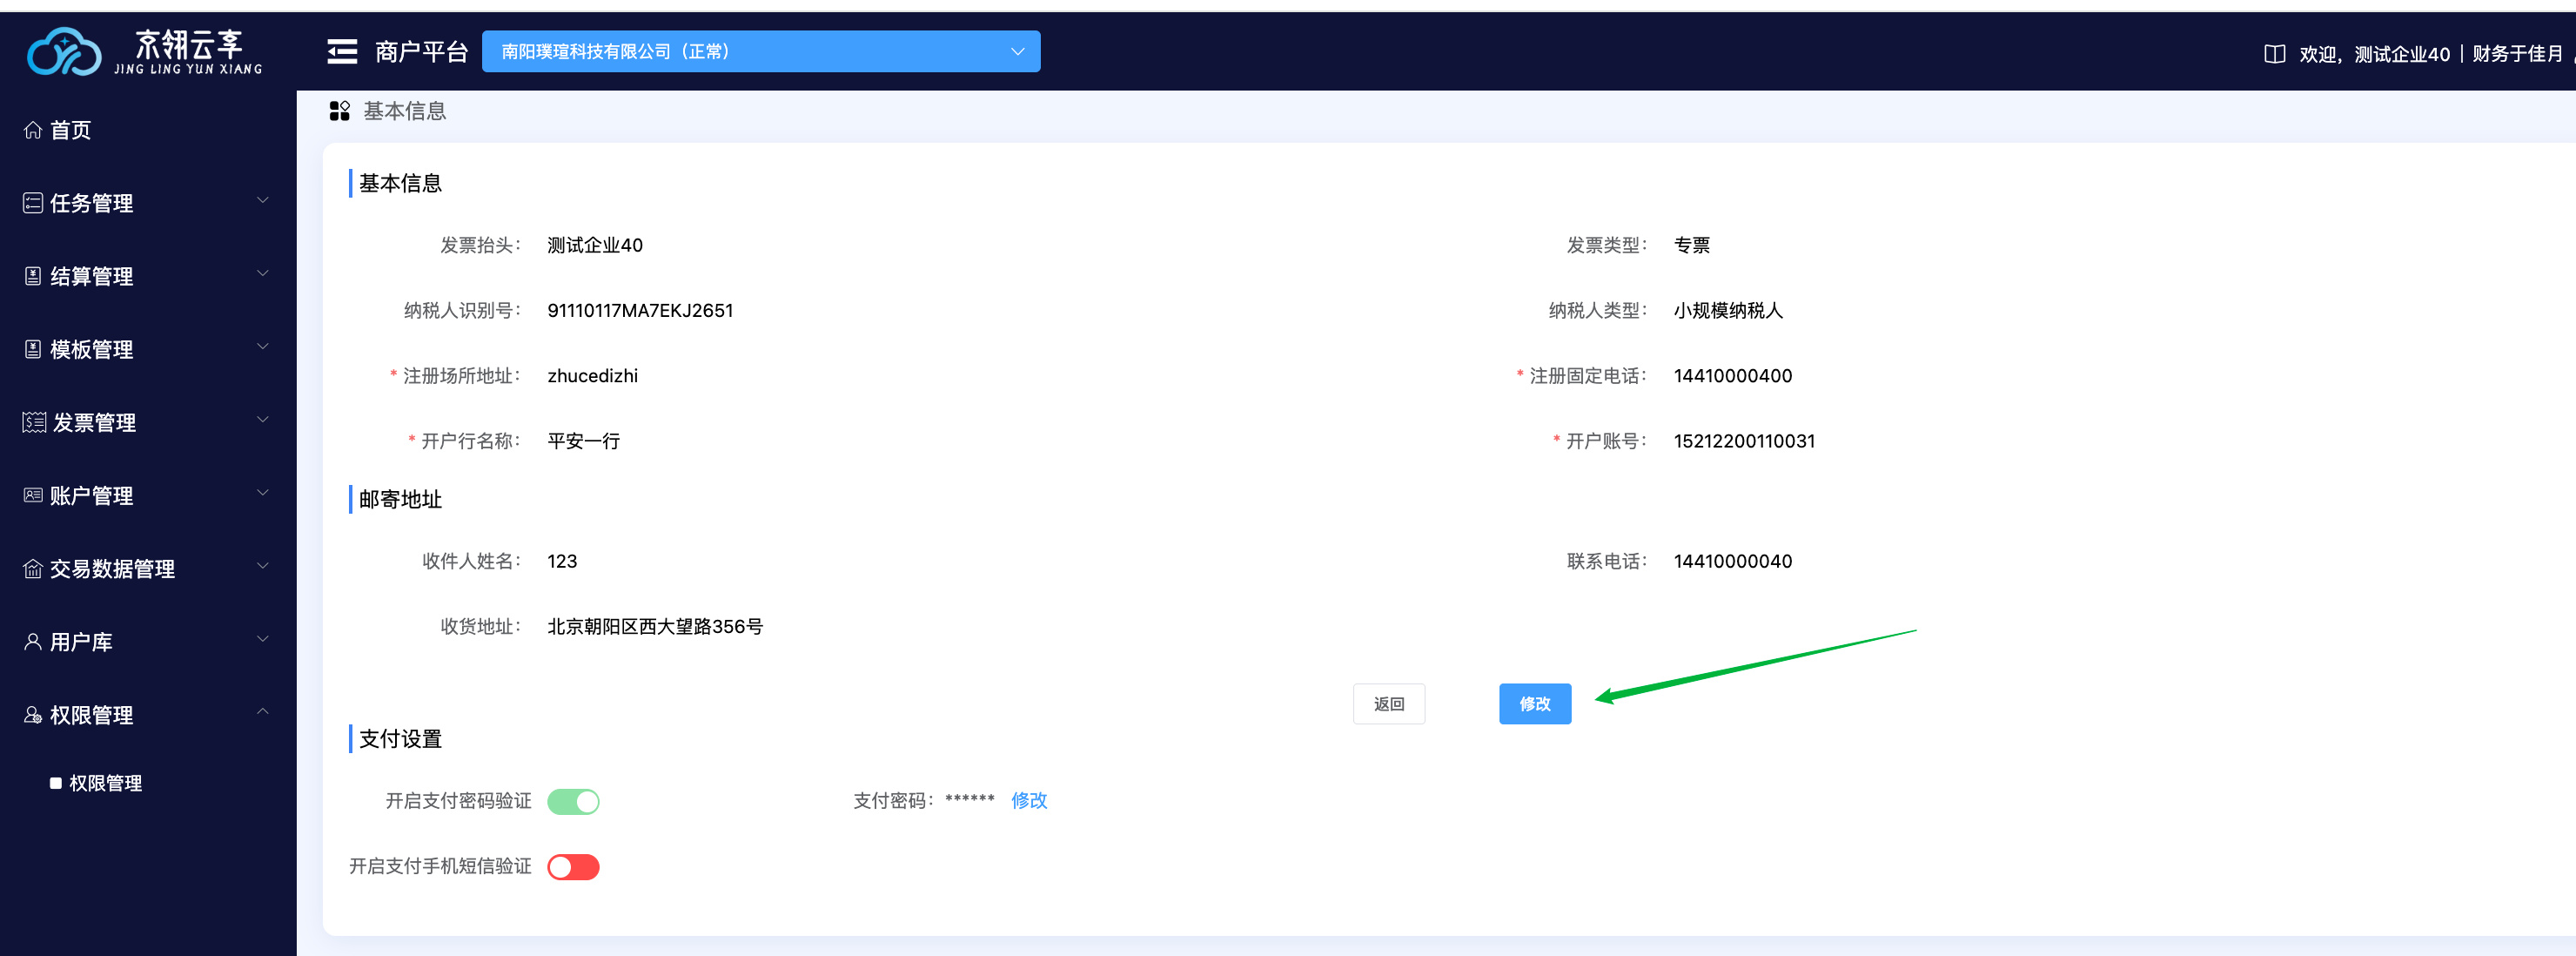2576x956 pixels.
Task: Enable the 开启支付手机短信验证 toggle
Action: click(x=573, y=867)
